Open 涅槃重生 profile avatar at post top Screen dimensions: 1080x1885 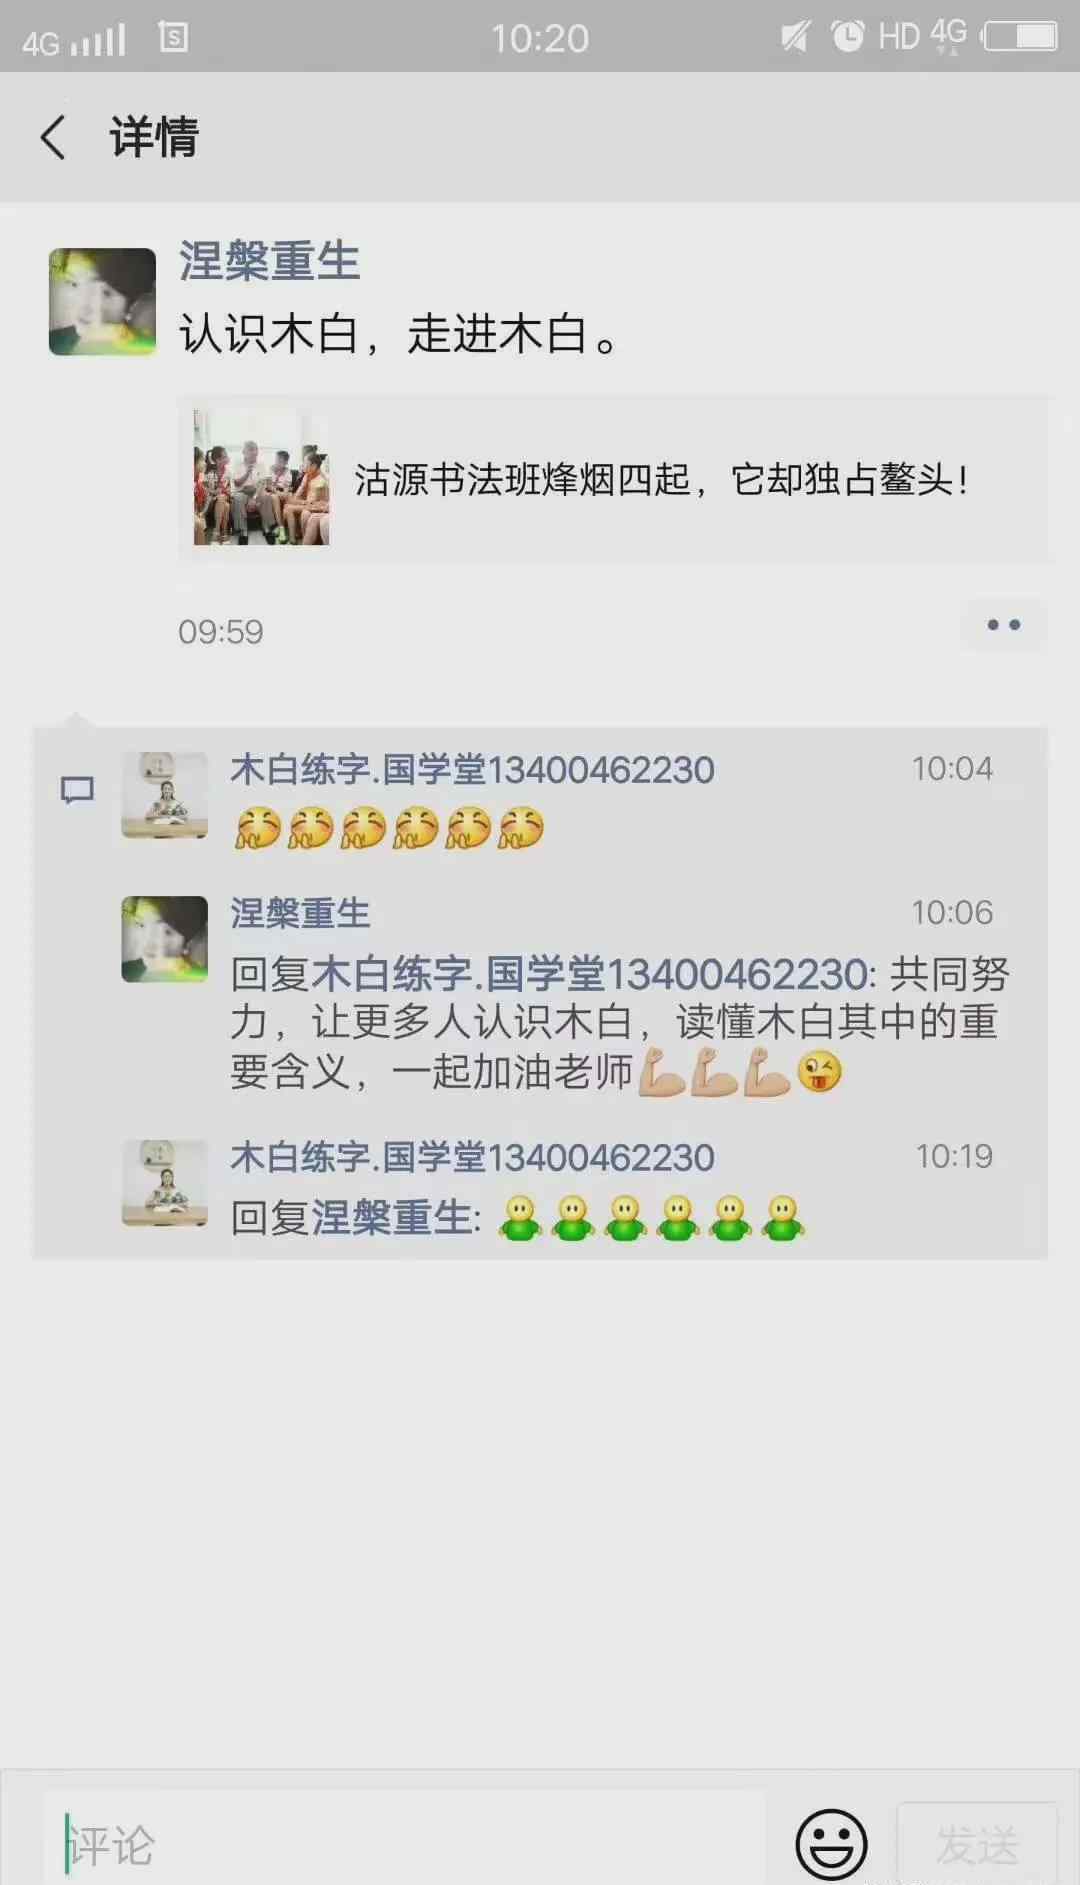pyautogui.click(x=102, y=302)
